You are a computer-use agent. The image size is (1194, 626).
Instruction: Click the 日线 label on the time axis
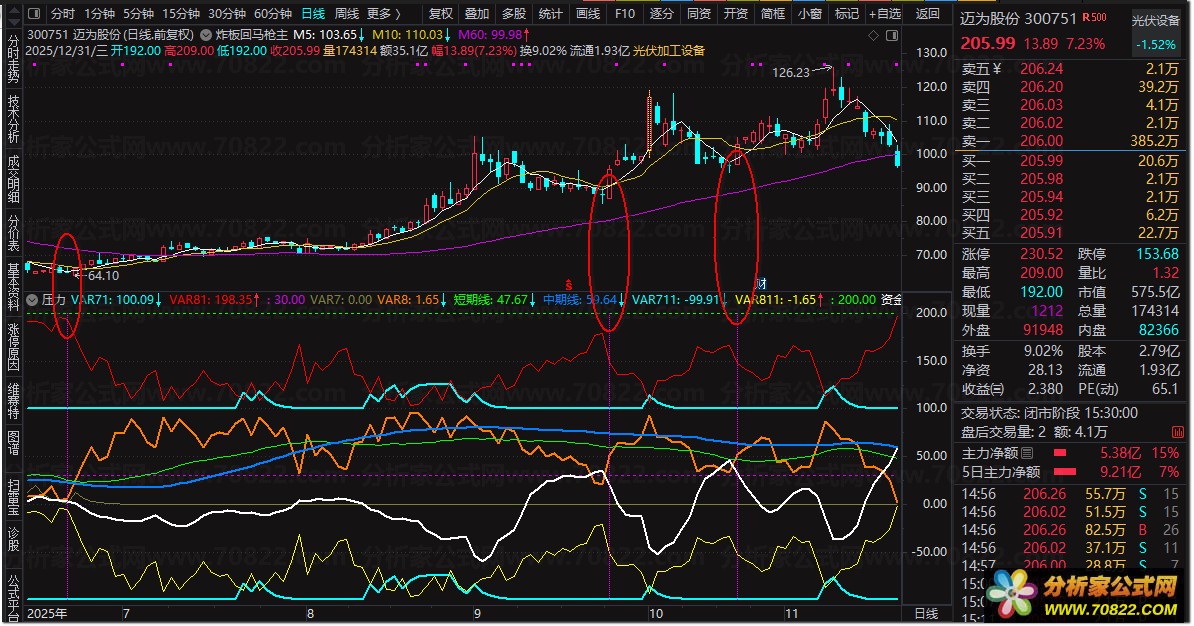tap(926, 612)
